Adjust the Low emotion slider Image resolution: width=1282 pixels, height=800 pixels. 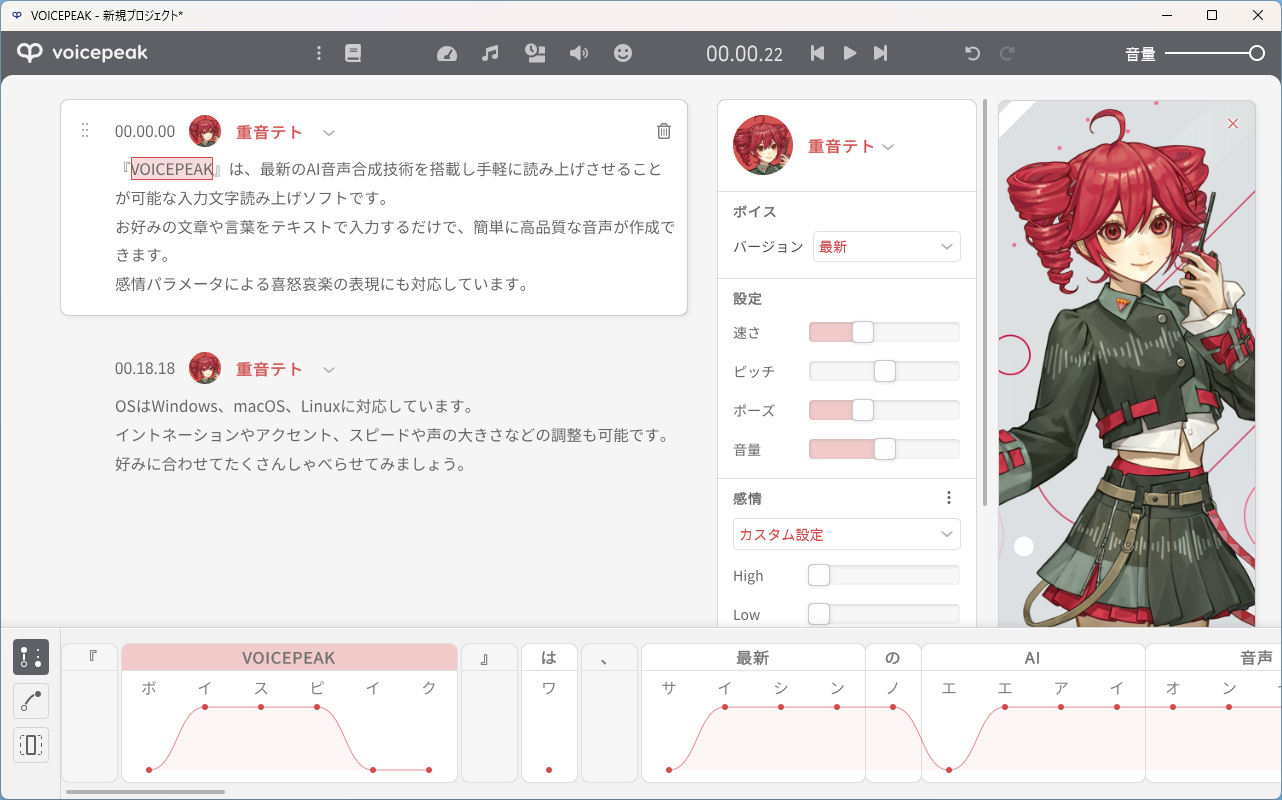(x=884, y=614)
